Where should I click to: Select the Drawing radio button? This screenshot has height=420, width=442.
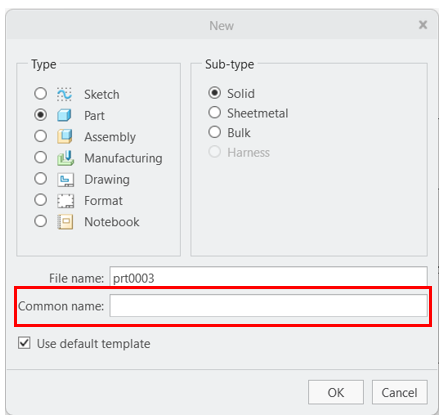pos(40,179)
